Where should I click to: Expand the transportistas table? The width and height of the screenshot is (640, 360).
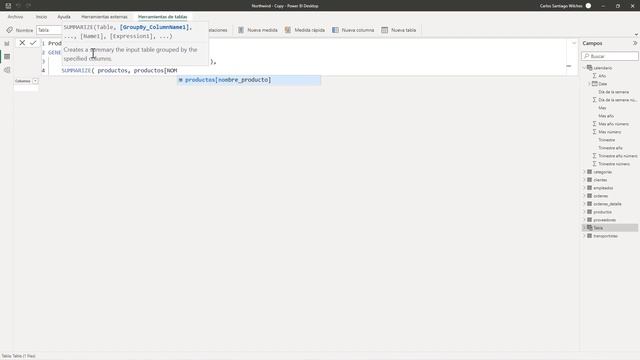584,236
